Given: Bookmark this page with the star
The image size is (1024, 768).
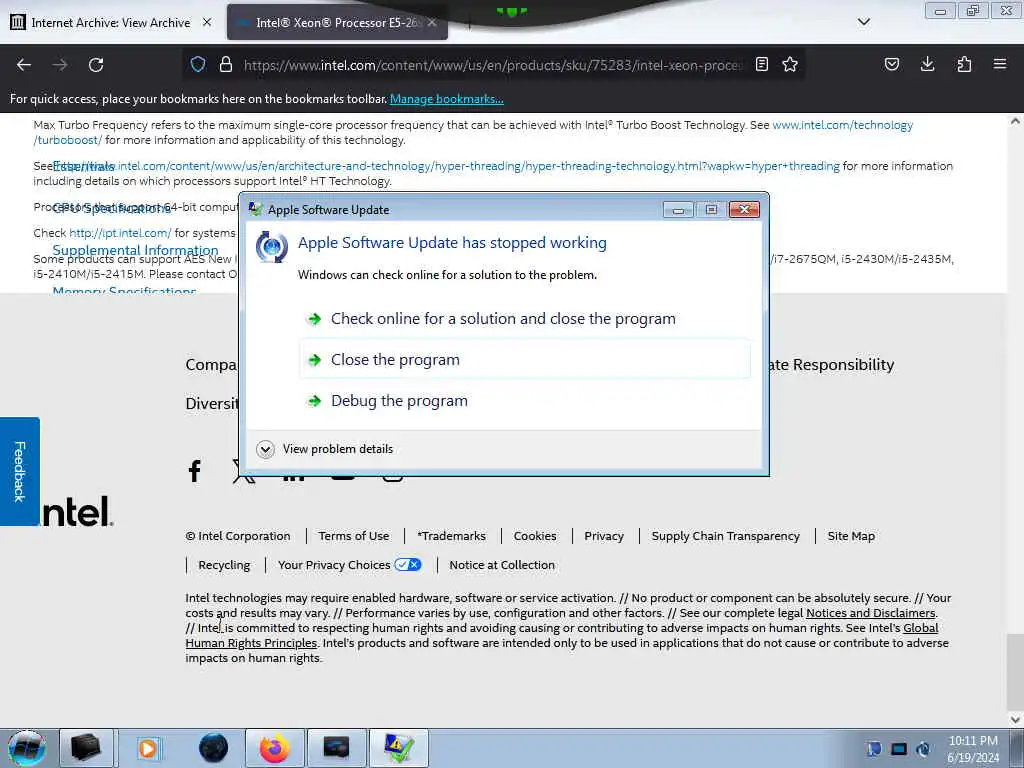Looking at the screenshot, I should coord(790,64).
